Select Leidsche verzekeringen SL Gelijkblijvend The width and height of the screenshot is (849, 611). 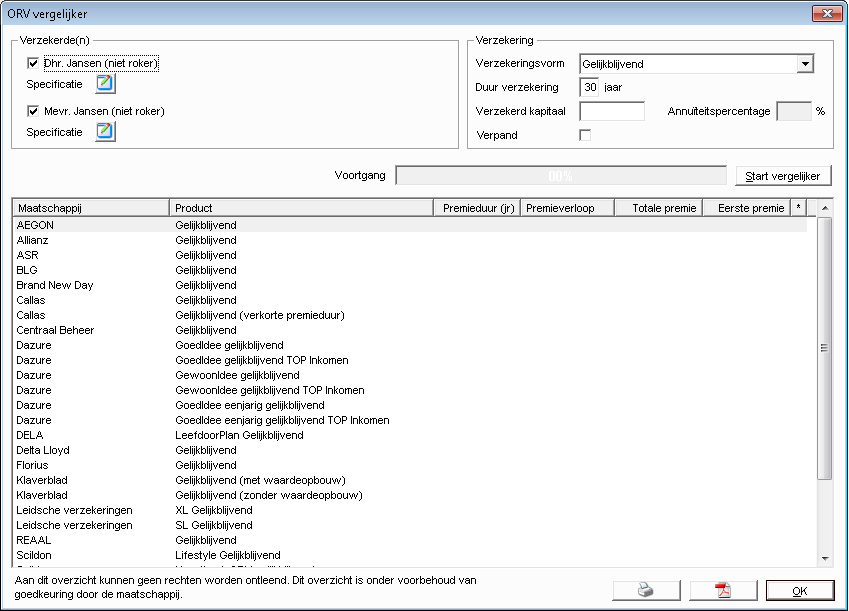click(x=410, y=525)
